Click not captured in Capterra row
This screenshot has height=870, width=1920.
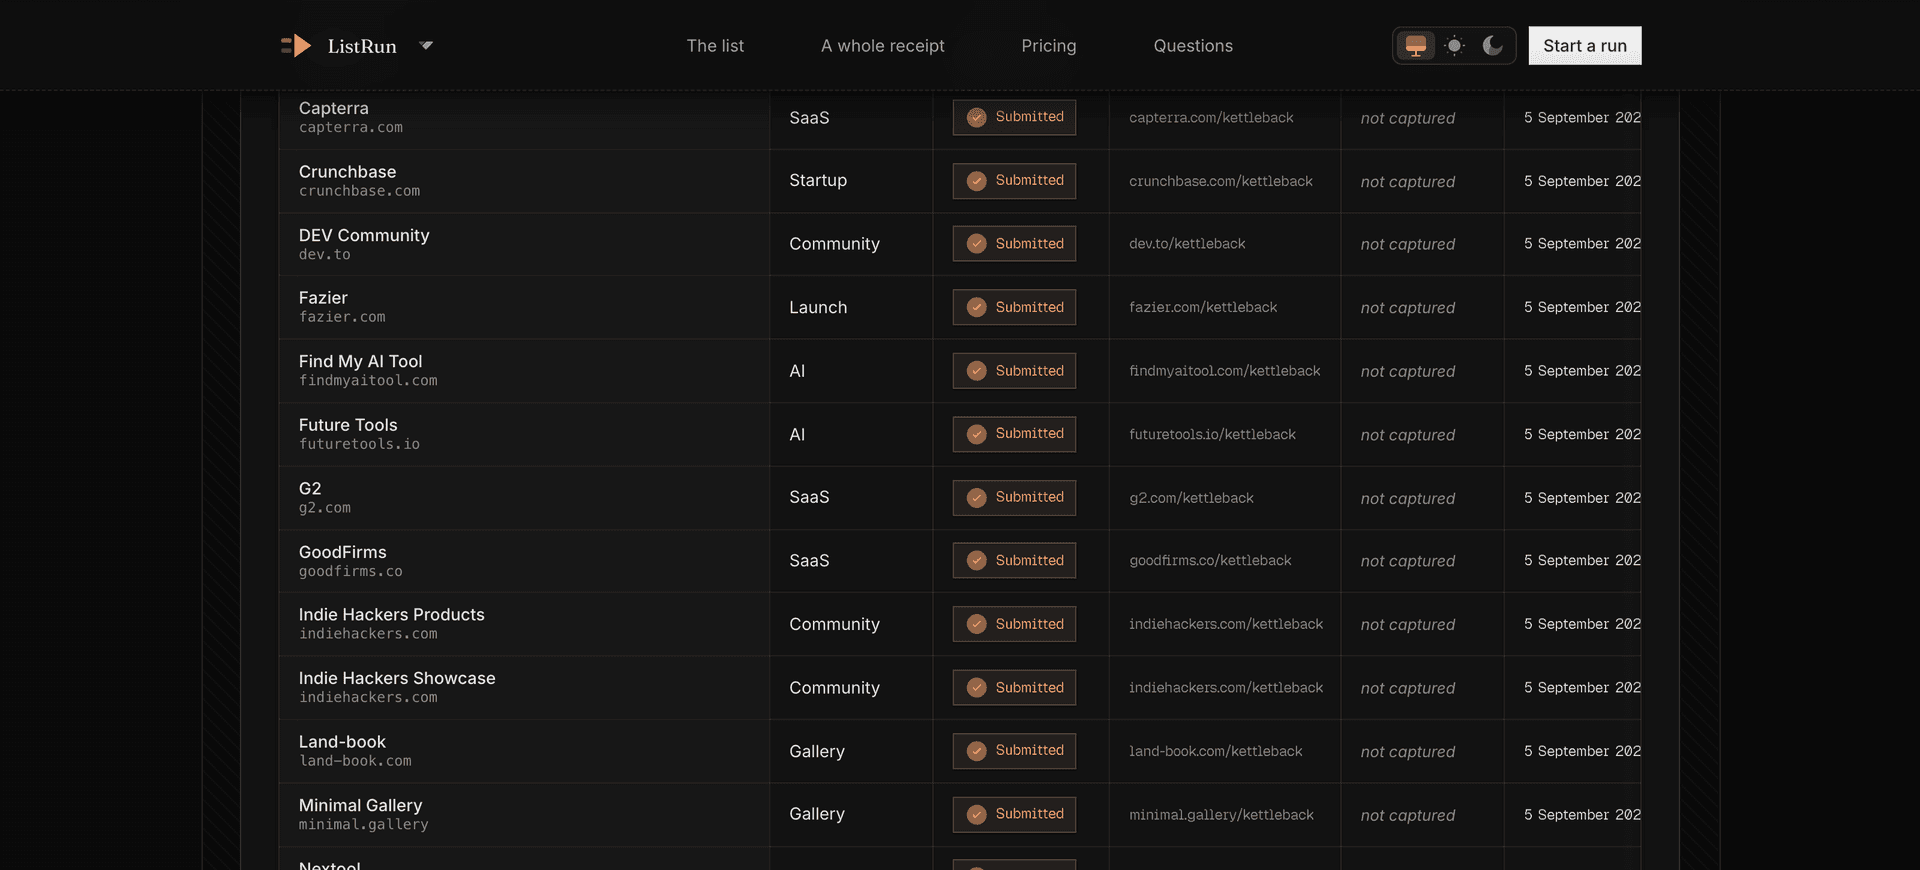(1408, 118)
